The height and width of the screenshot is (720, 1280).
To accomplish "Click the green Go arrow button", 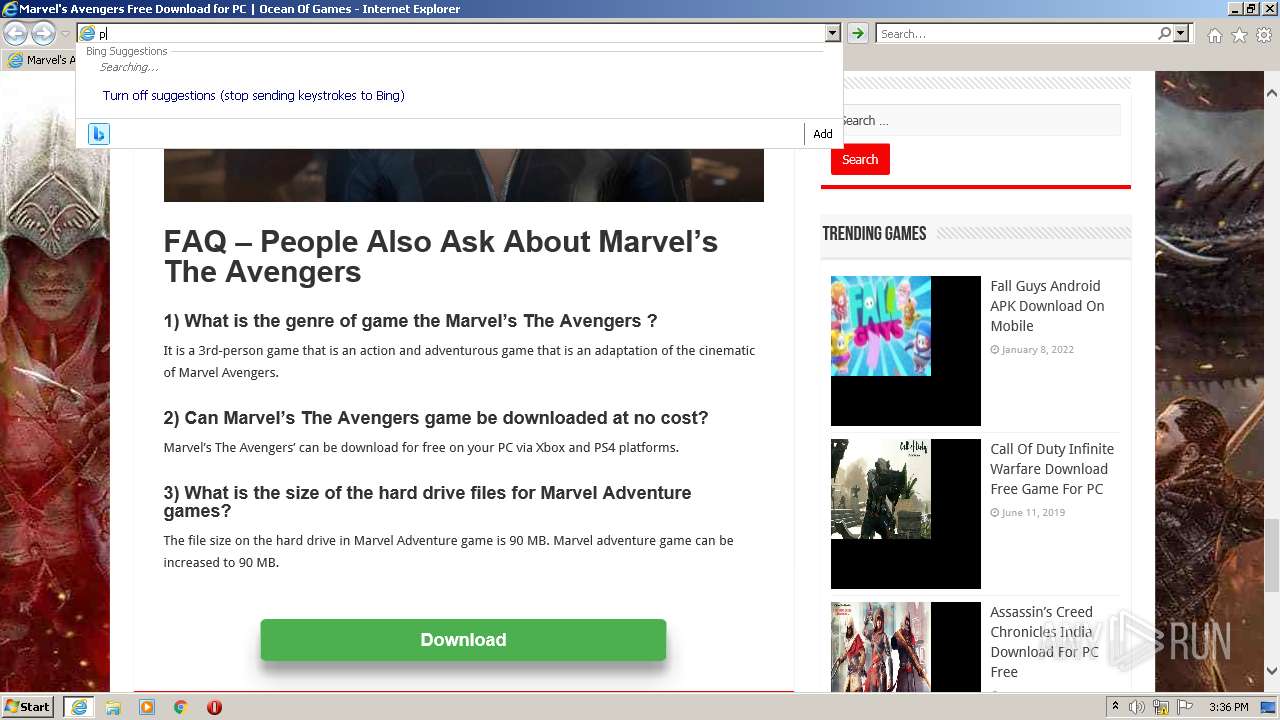I will pyautogui.click(x=857, y=34).
